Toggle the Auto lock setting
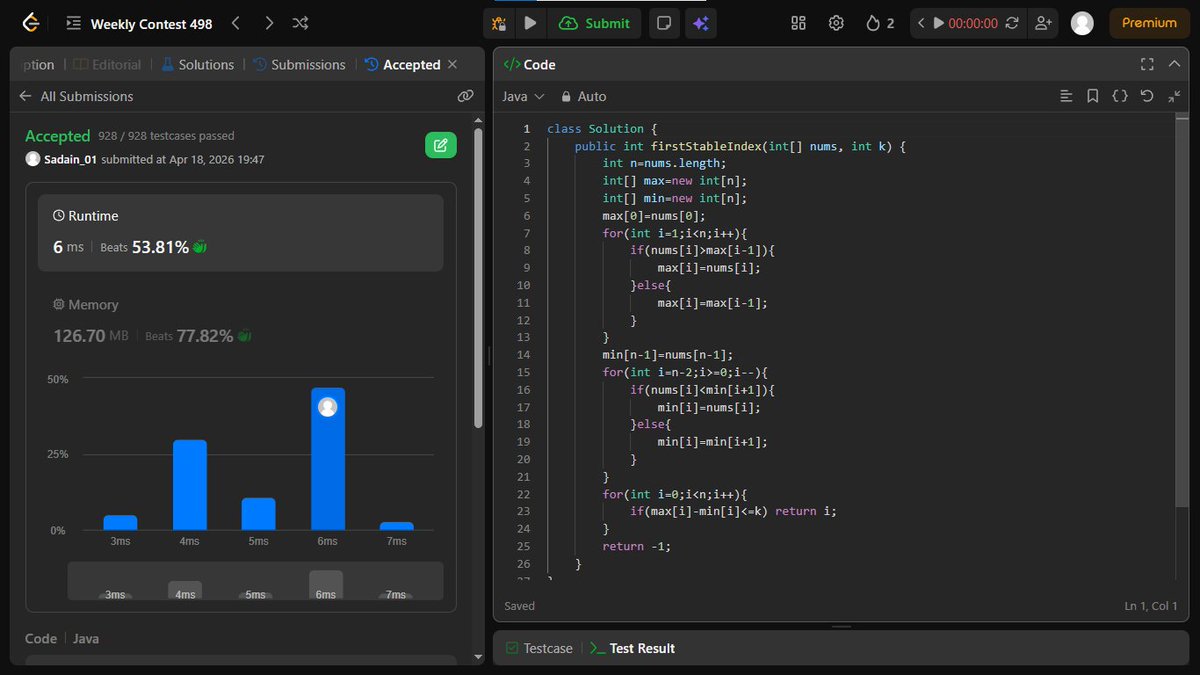The width and height of the screenshot is (1200, 675). (x=583, y=96)
